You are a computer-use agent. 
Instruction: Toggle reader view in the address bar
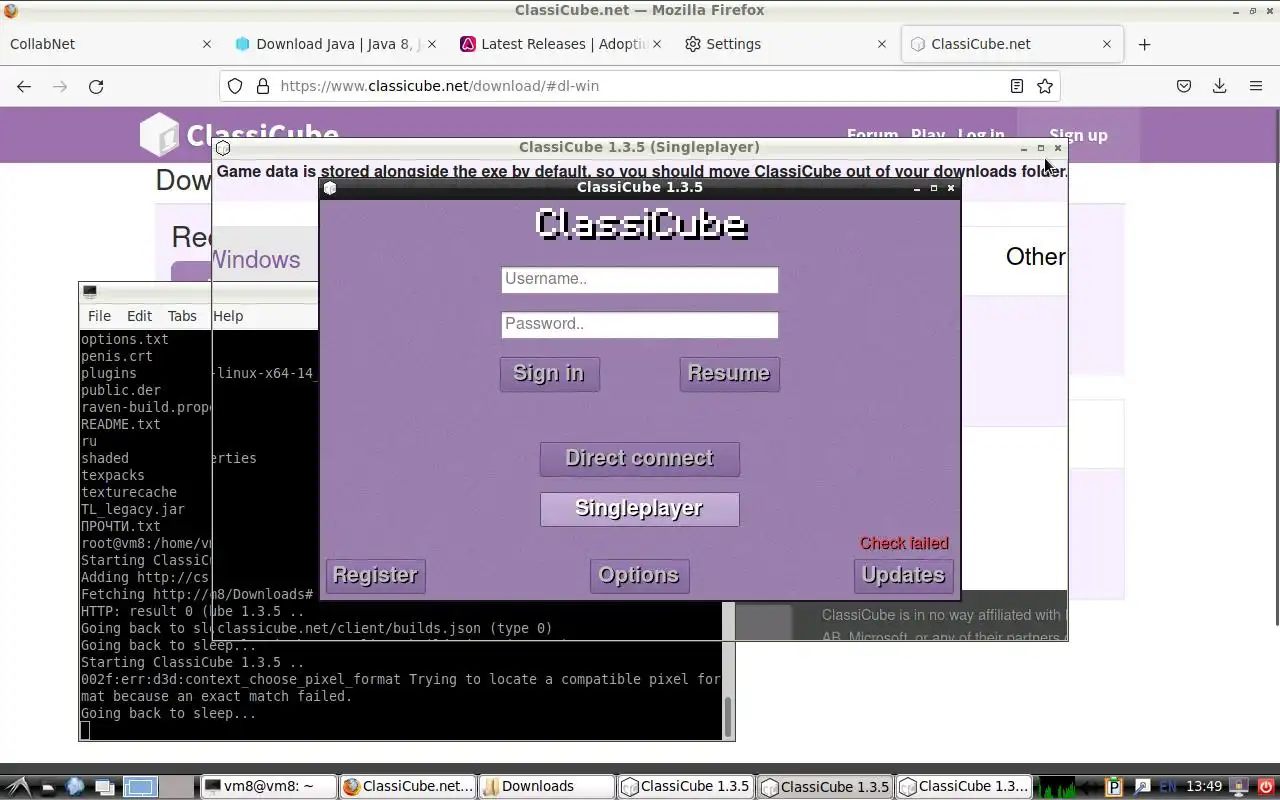pos(1017,86)
